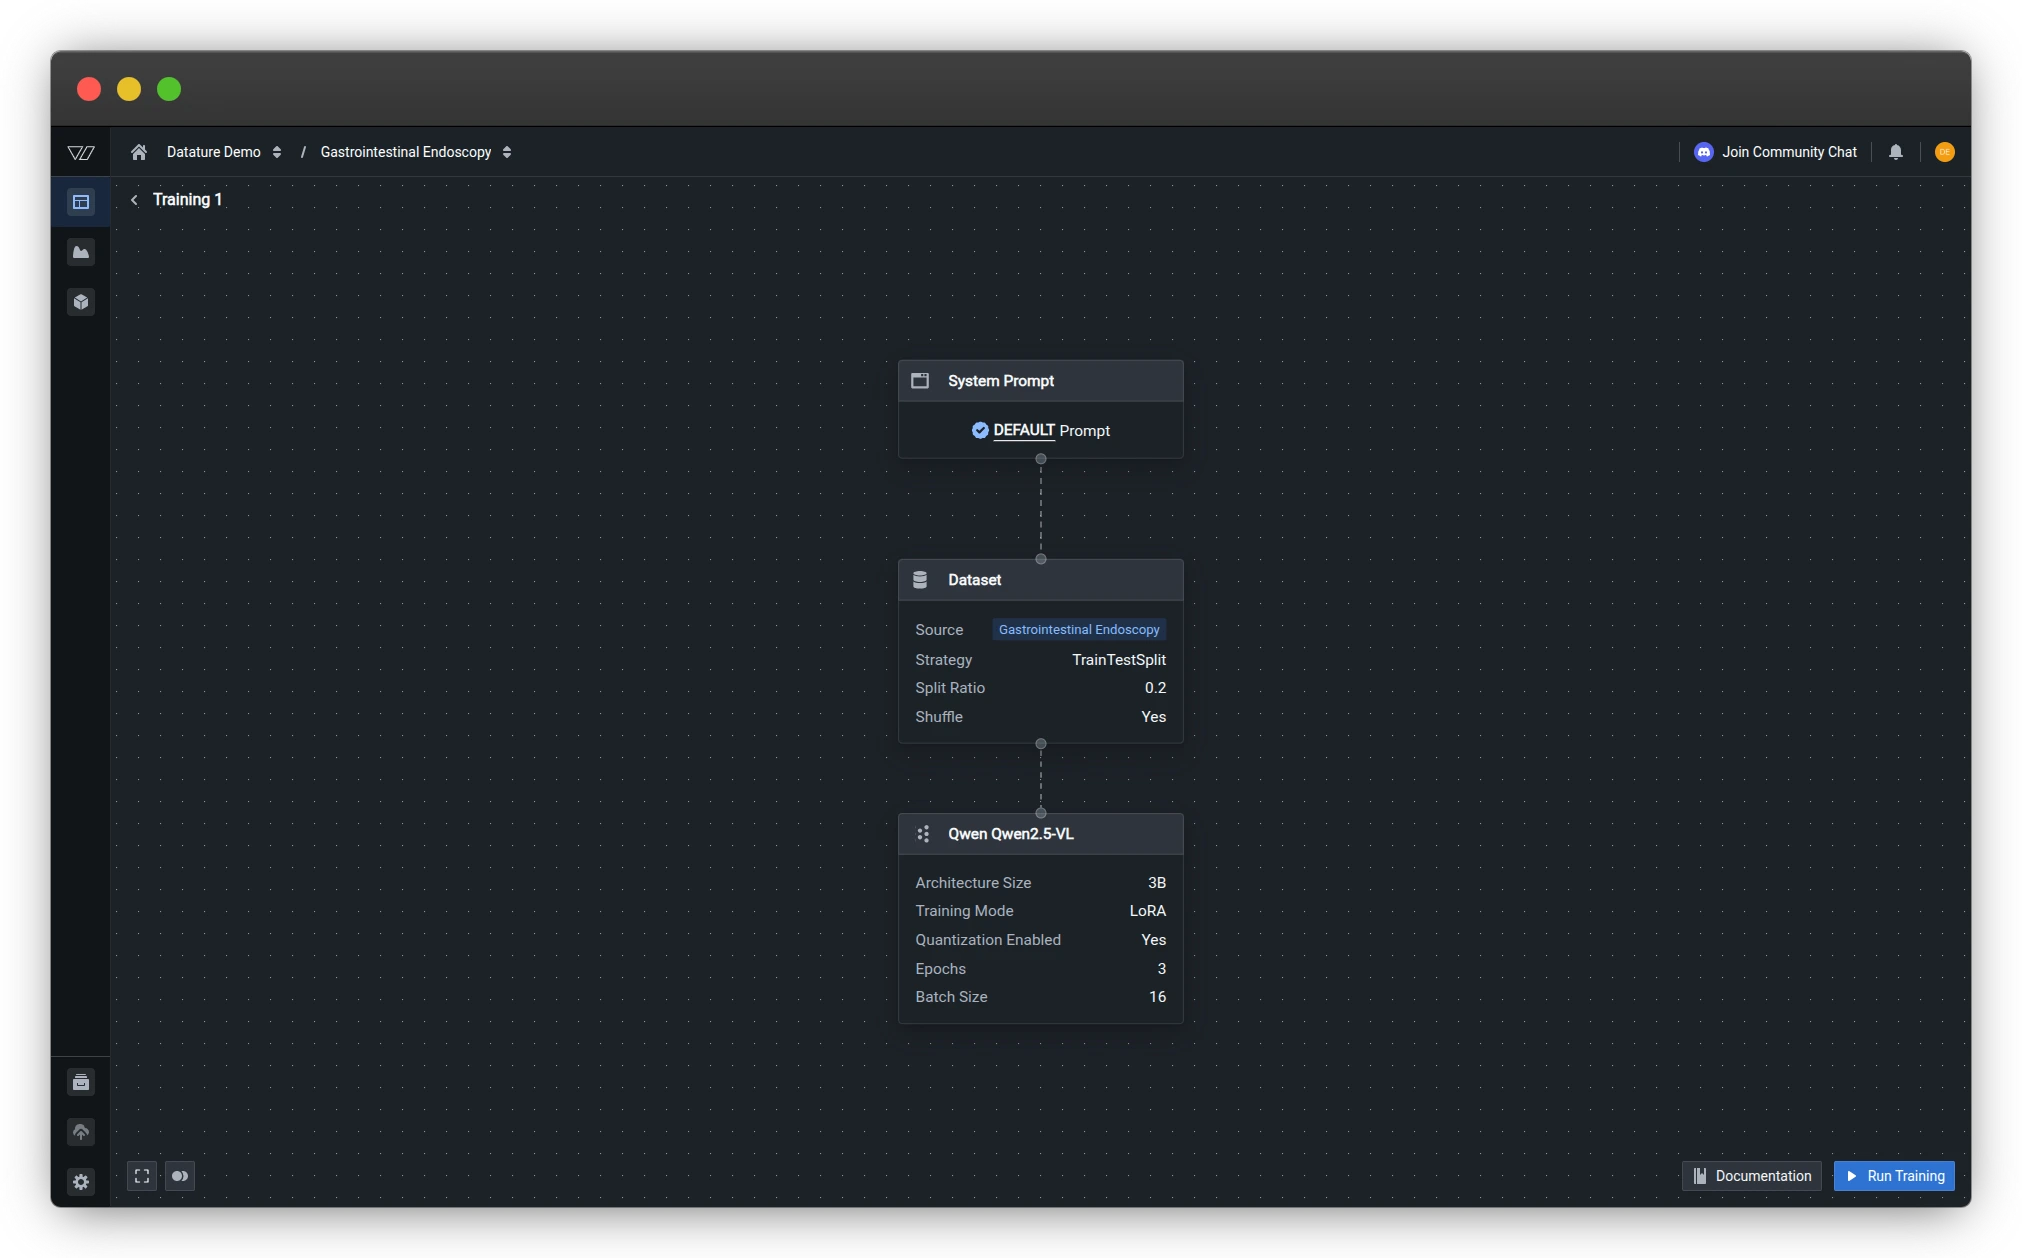The height and width of the screenshot is (1258, 2022).
Task: Open the workflow layout sidebar icon
Action: (81, 202)
